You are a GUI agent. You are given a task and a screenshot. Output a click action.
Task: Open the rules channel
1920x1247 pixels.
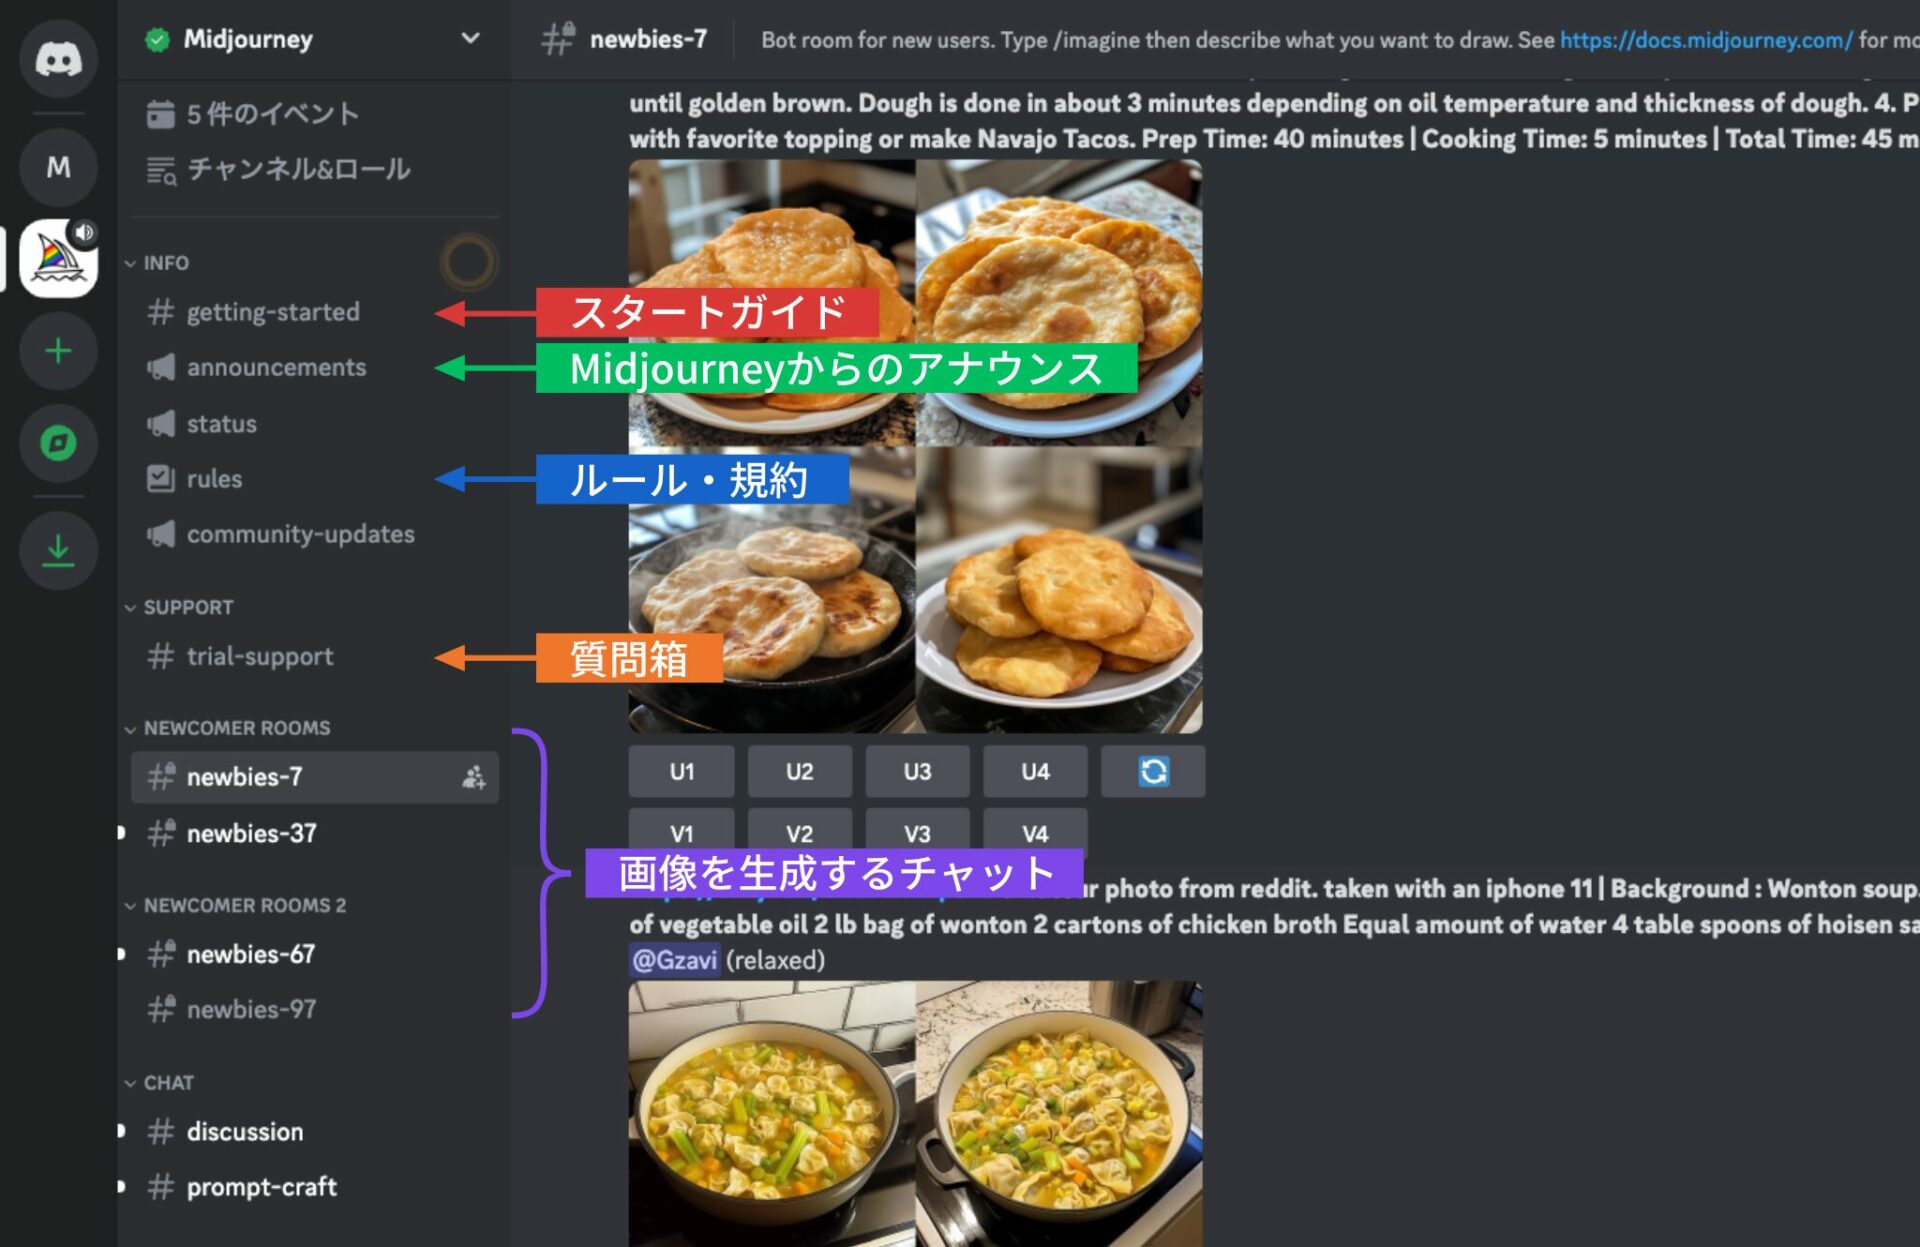click(214, 479)
